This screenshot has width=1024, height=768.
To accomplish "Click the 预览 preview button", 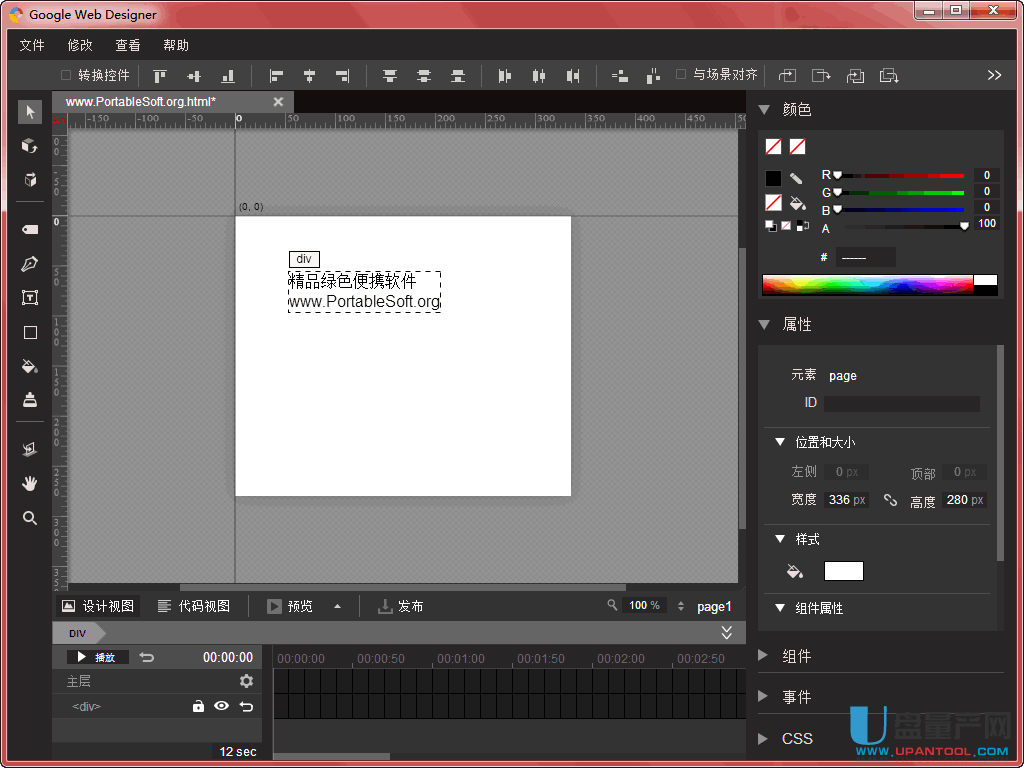I will coord(290,606).
